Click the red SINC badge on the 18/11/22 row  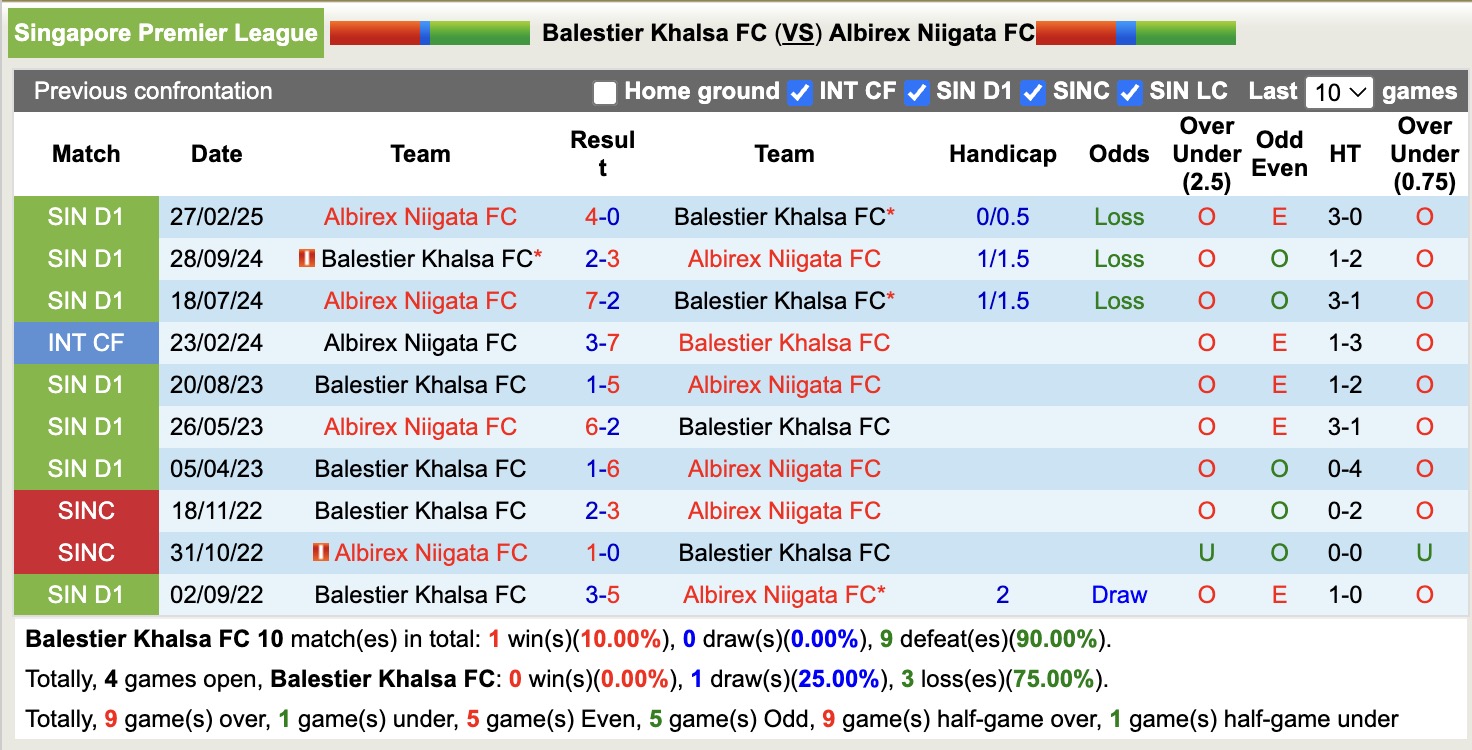(86, 511)
